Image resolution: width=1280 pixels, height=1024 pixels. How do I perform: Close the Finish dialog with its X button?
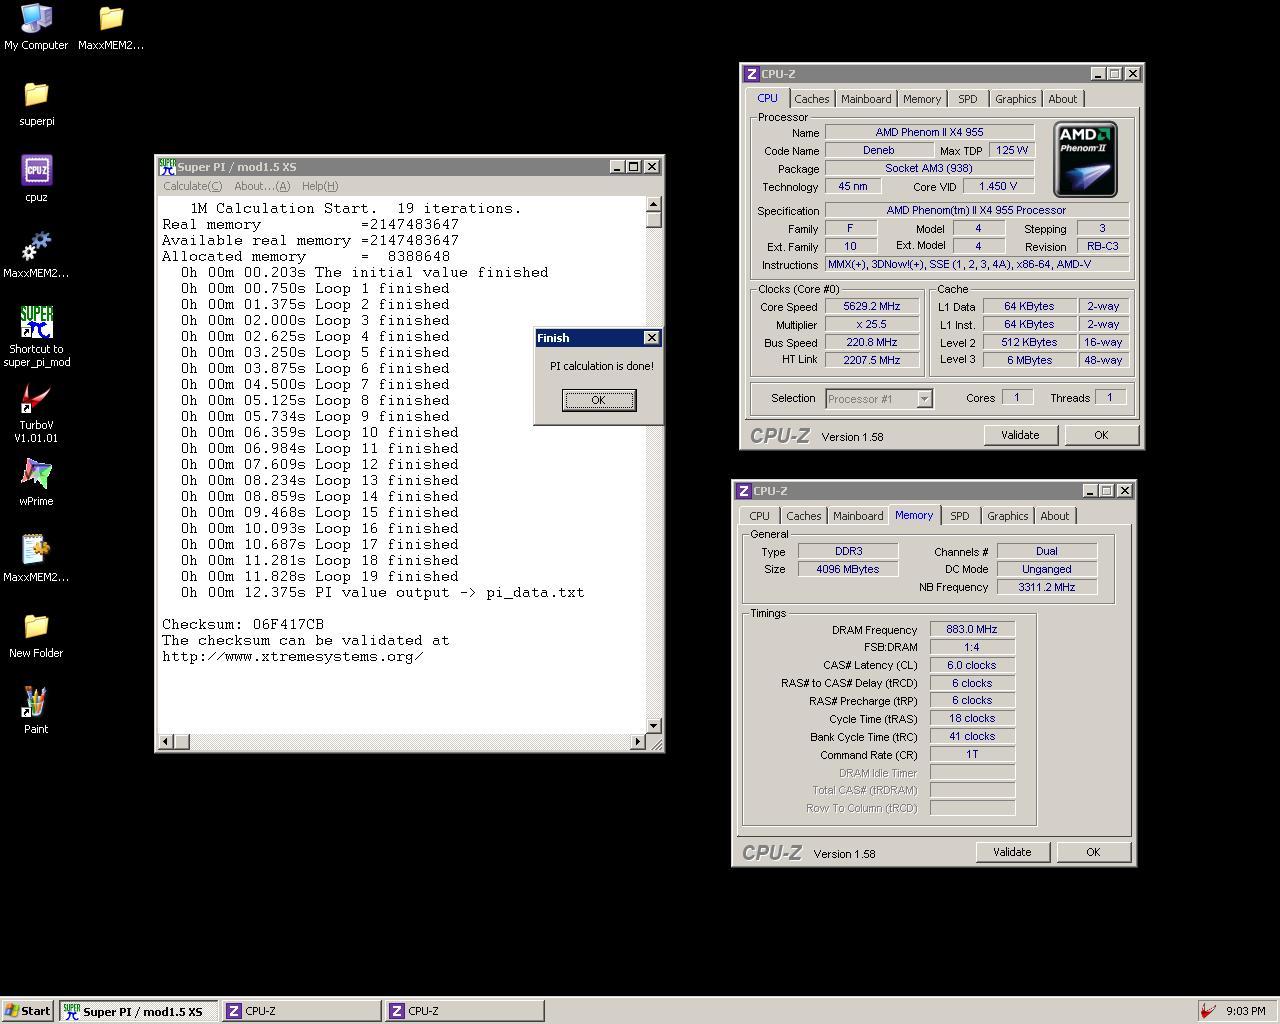(x=651, y=338)
